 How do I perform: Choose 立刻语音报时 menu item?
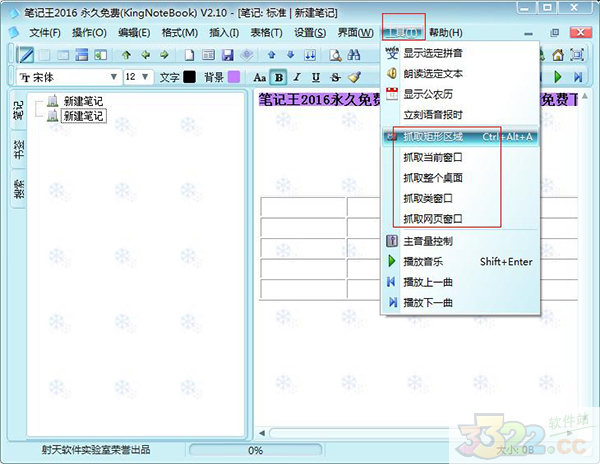pos(461,115)
